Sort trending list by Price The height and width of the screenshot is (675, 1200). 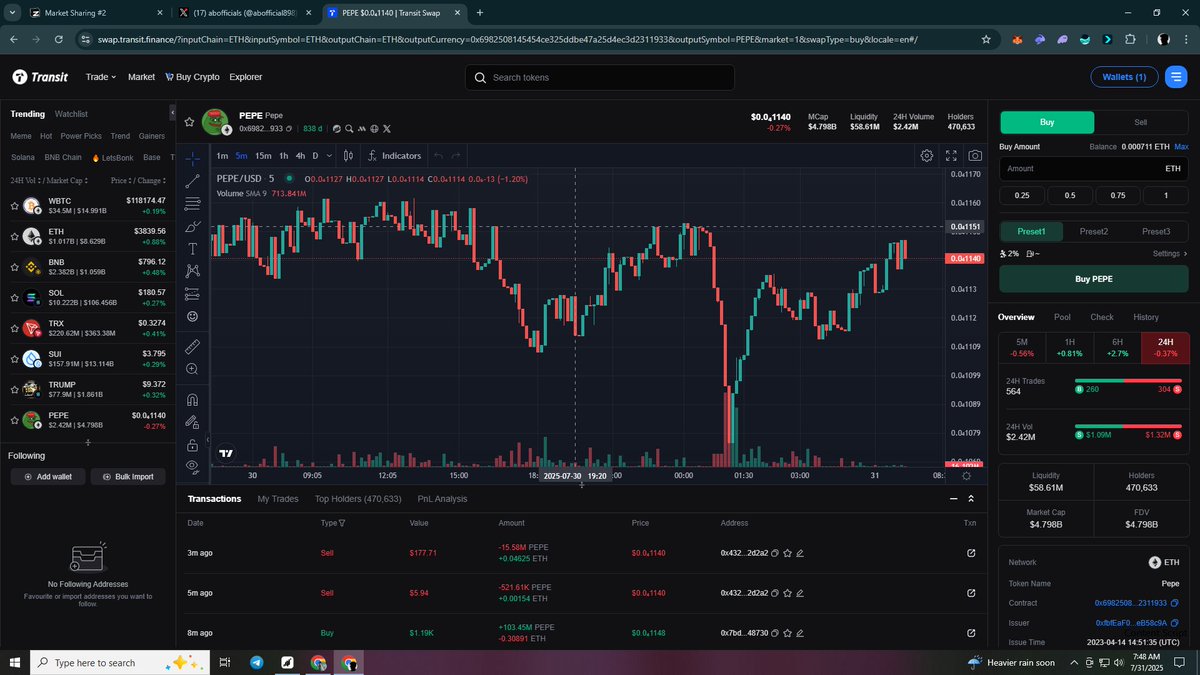[x=122, y=180]
